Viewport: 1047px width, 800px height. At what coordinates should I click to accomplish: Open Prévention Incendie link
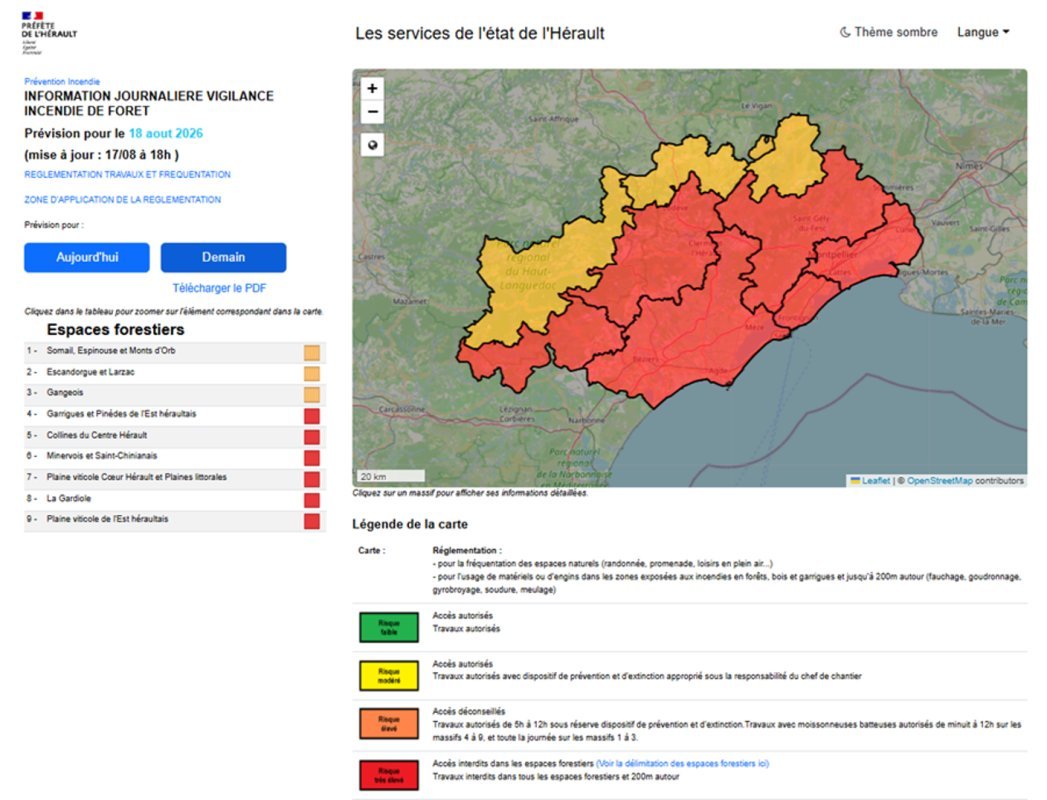tap(62, 81)
